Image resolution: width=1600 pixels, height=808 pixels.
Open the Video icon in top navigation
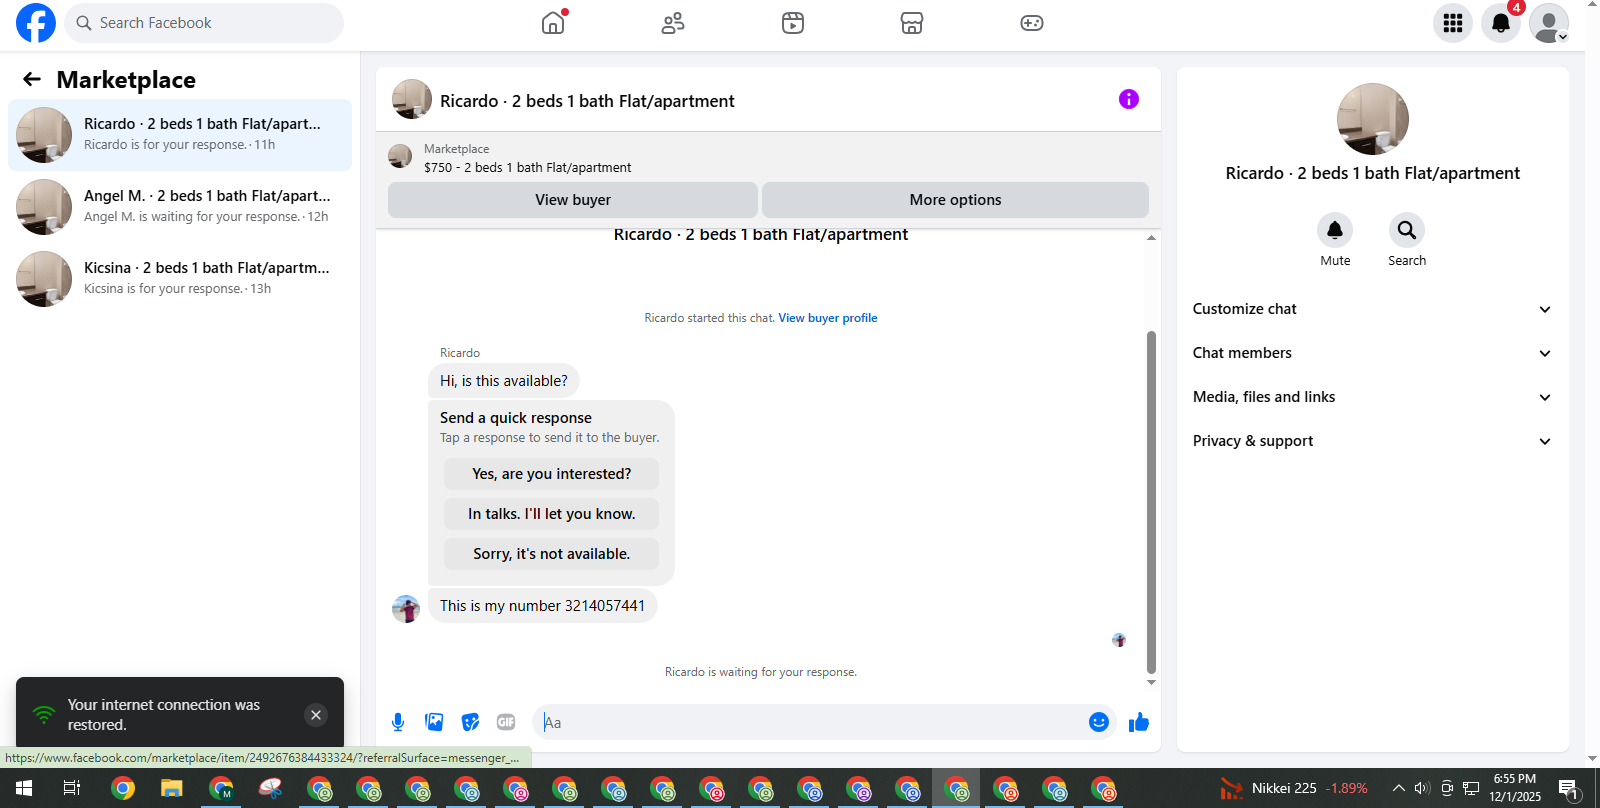793,23
